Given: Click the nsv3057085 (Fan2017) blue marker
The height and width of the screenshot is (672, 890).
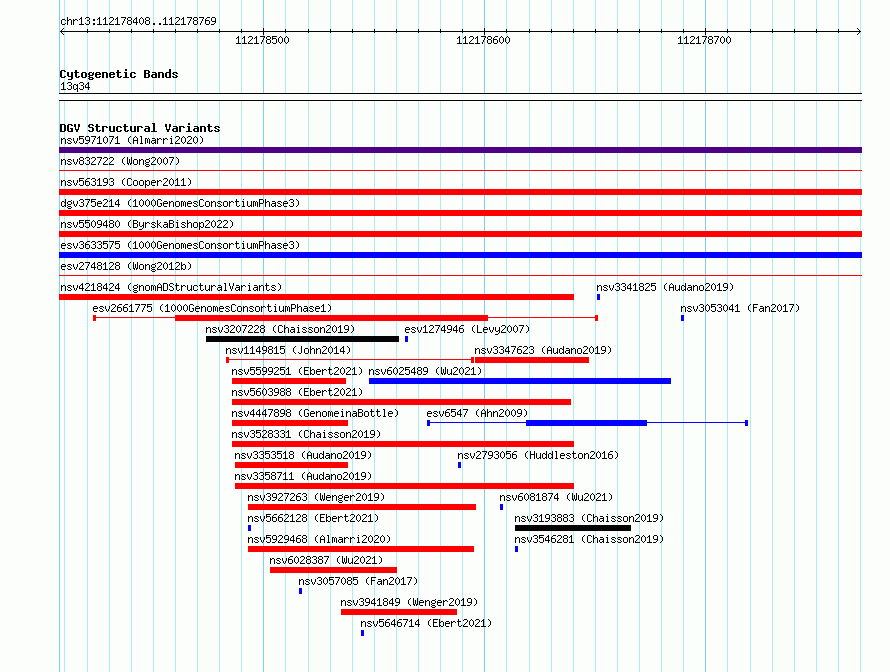Looking at the screenshot, I should 300,591.
